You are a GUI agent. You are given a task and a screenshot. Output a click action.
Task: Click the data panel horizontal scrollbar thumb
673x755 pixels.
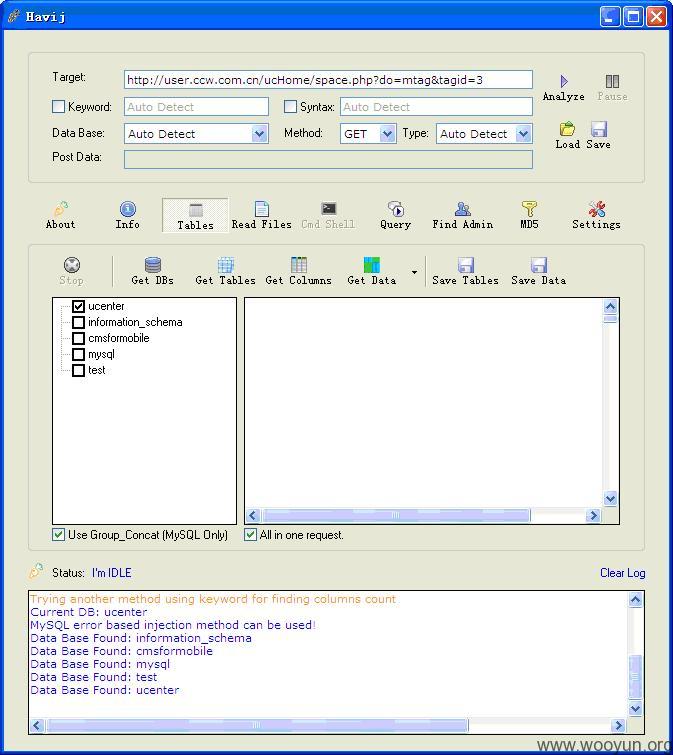pos(396,515)
